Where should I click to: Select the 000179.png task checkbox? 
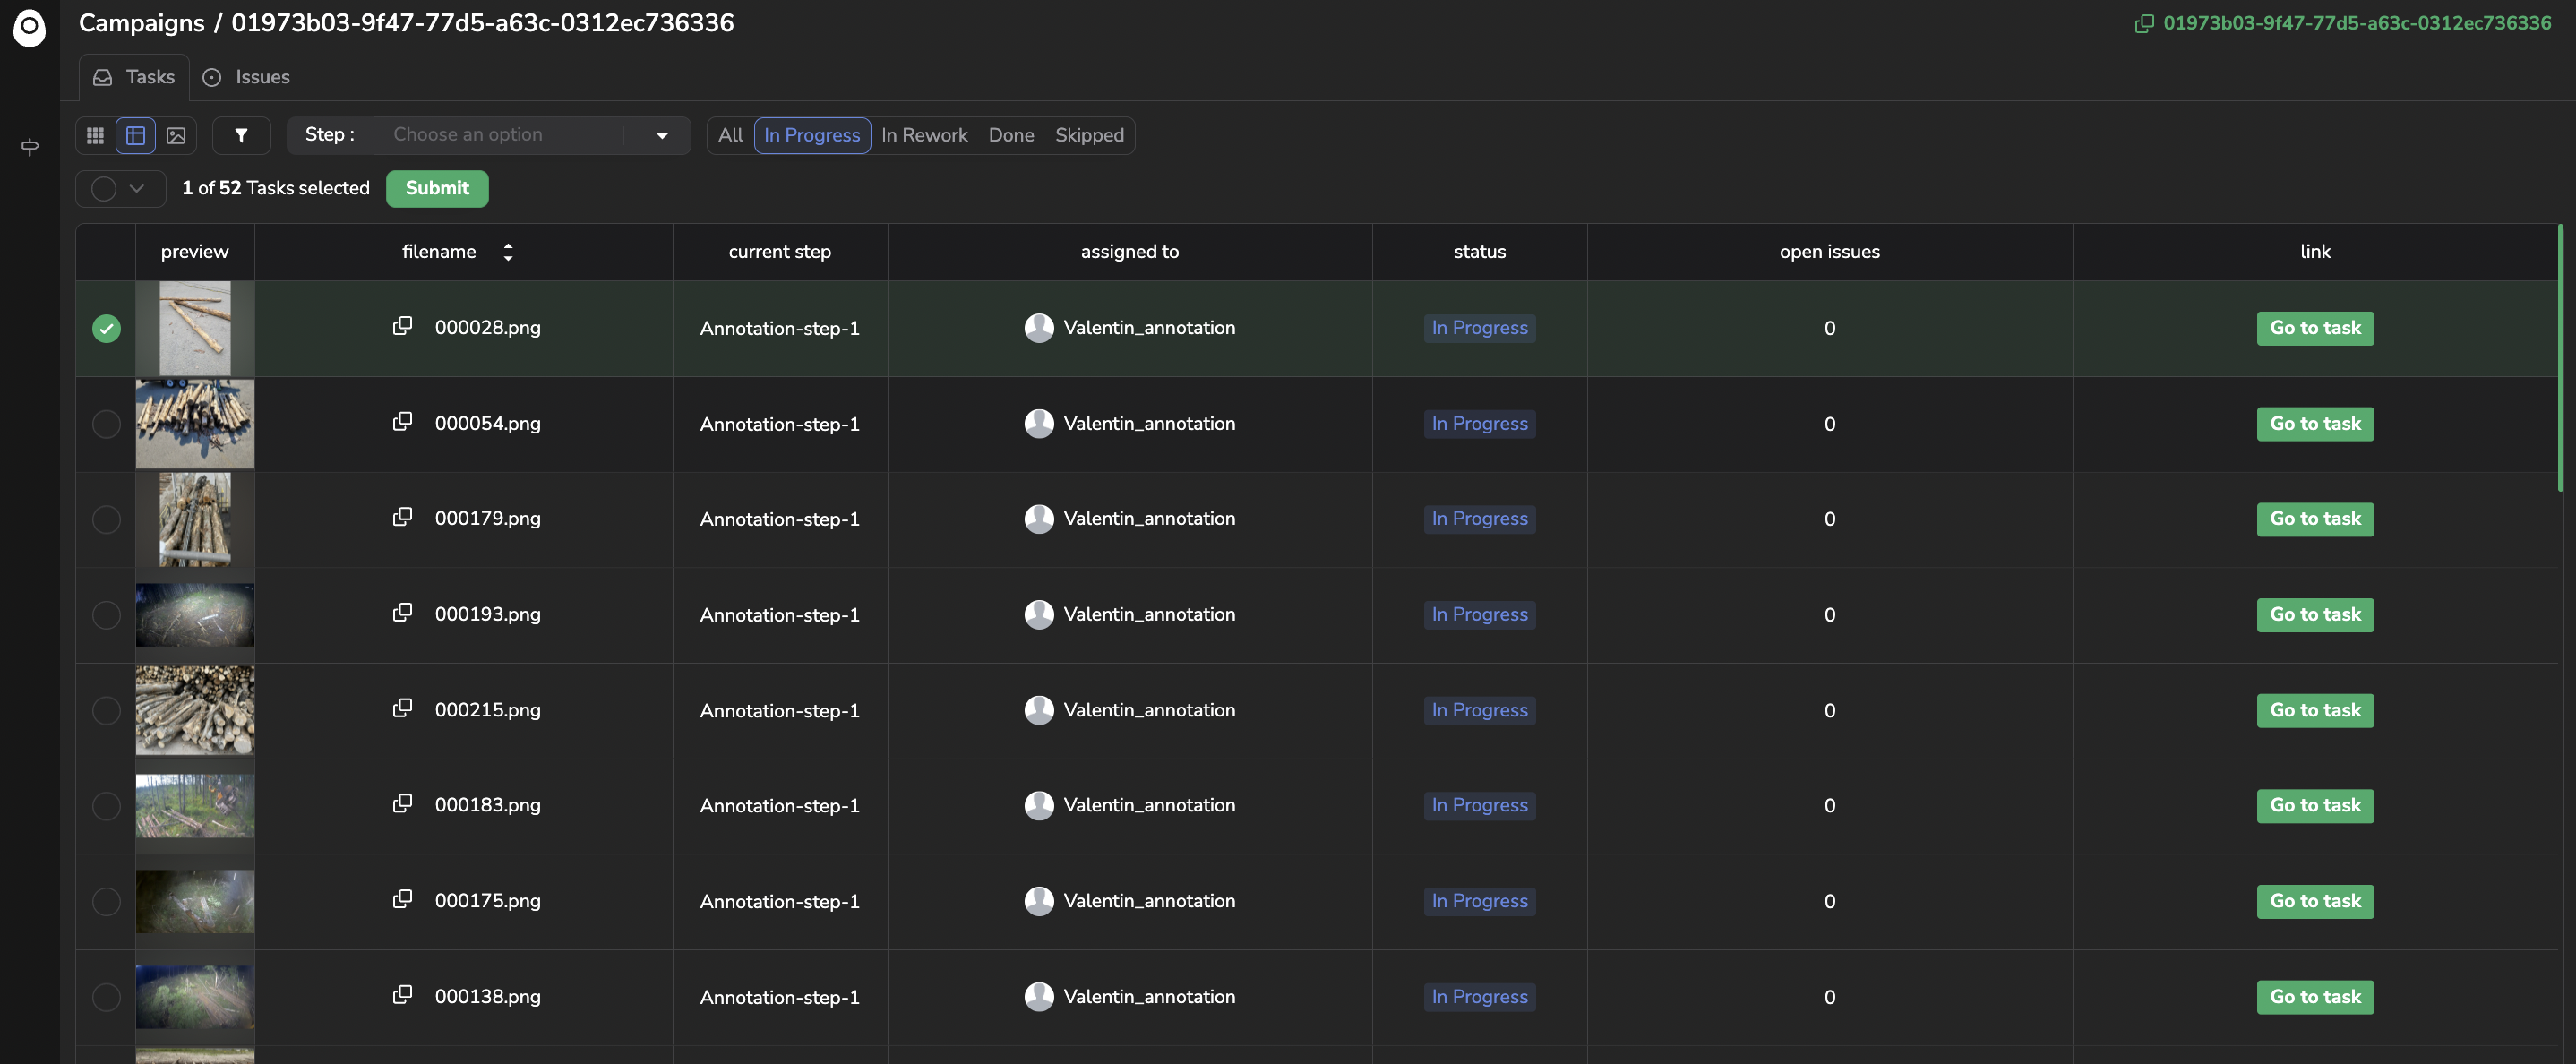(106, 519)
